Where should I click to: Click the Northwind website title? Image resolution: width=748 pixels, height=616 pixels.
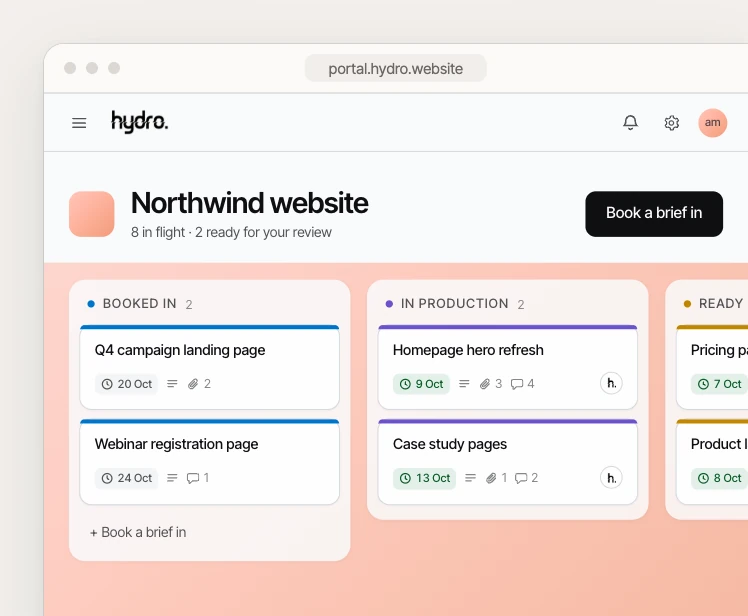(x=249, y=203)
